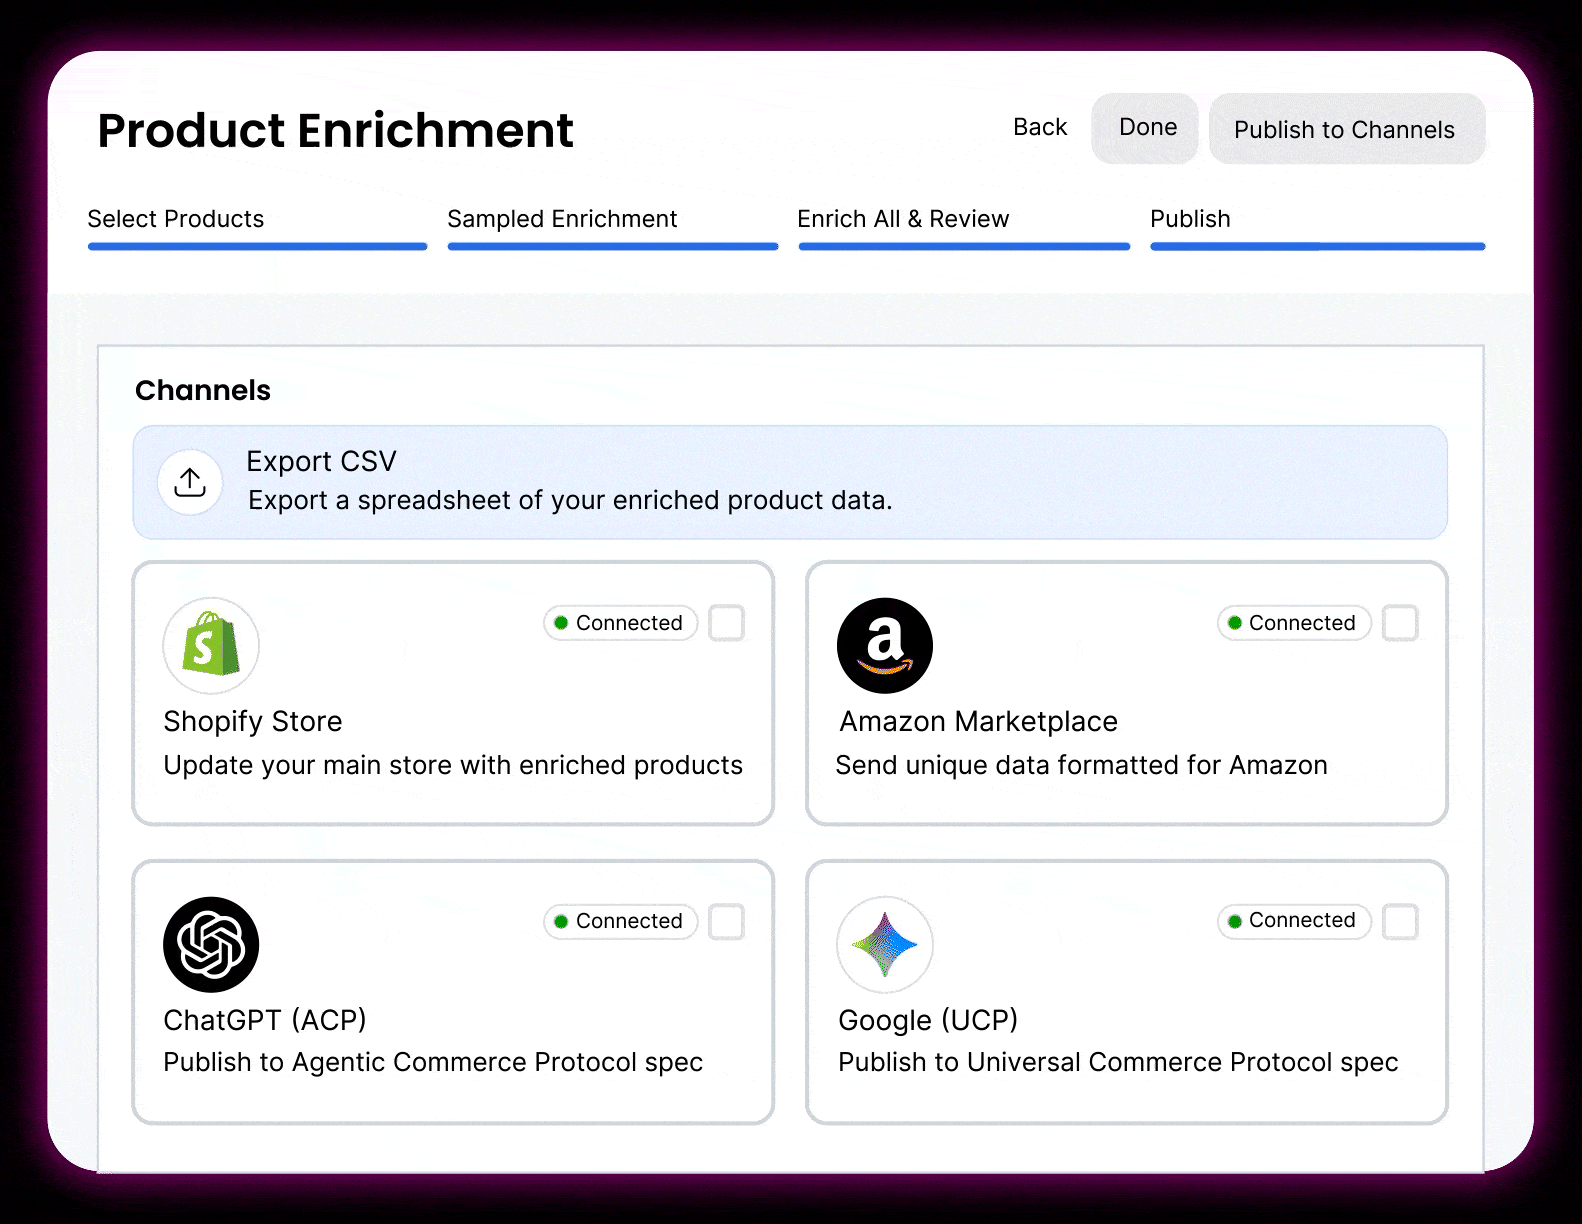The image size is (1582, 1224).
Task: Click ChatGPT (ACP) Connected status badge
Action: coord(620,921)
